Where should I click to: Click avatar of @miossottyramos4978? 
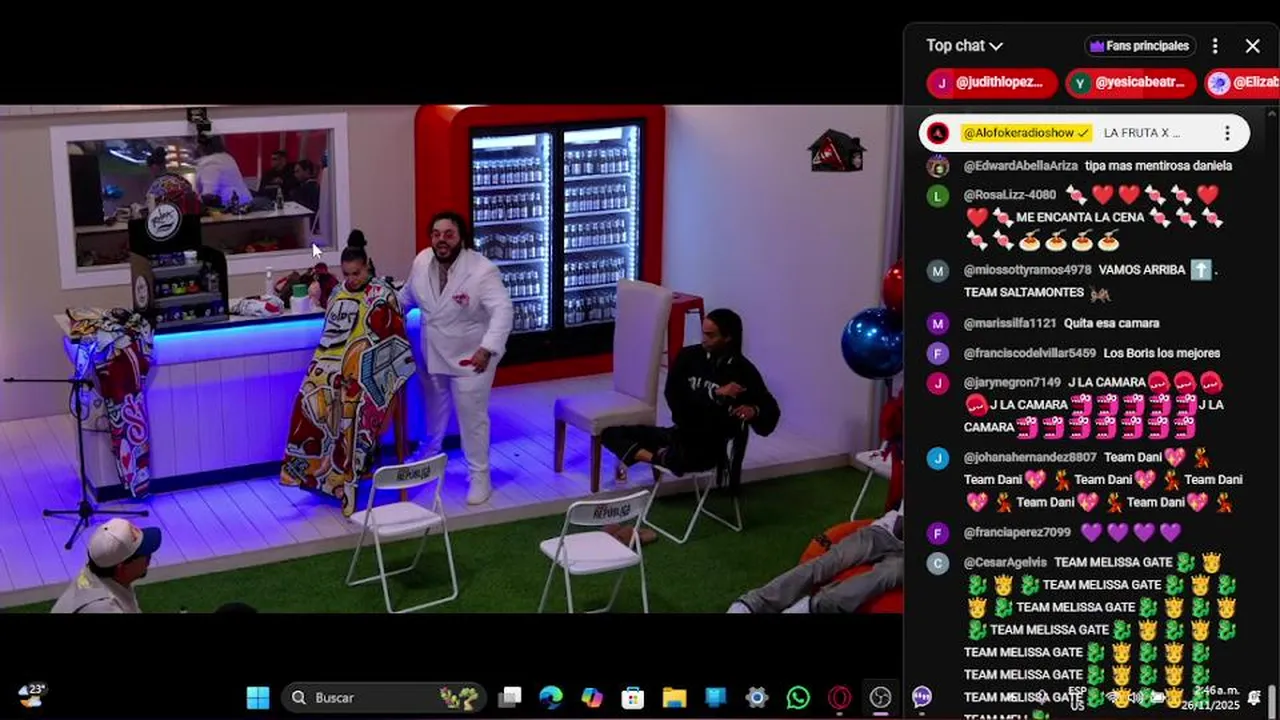(937, 272)
